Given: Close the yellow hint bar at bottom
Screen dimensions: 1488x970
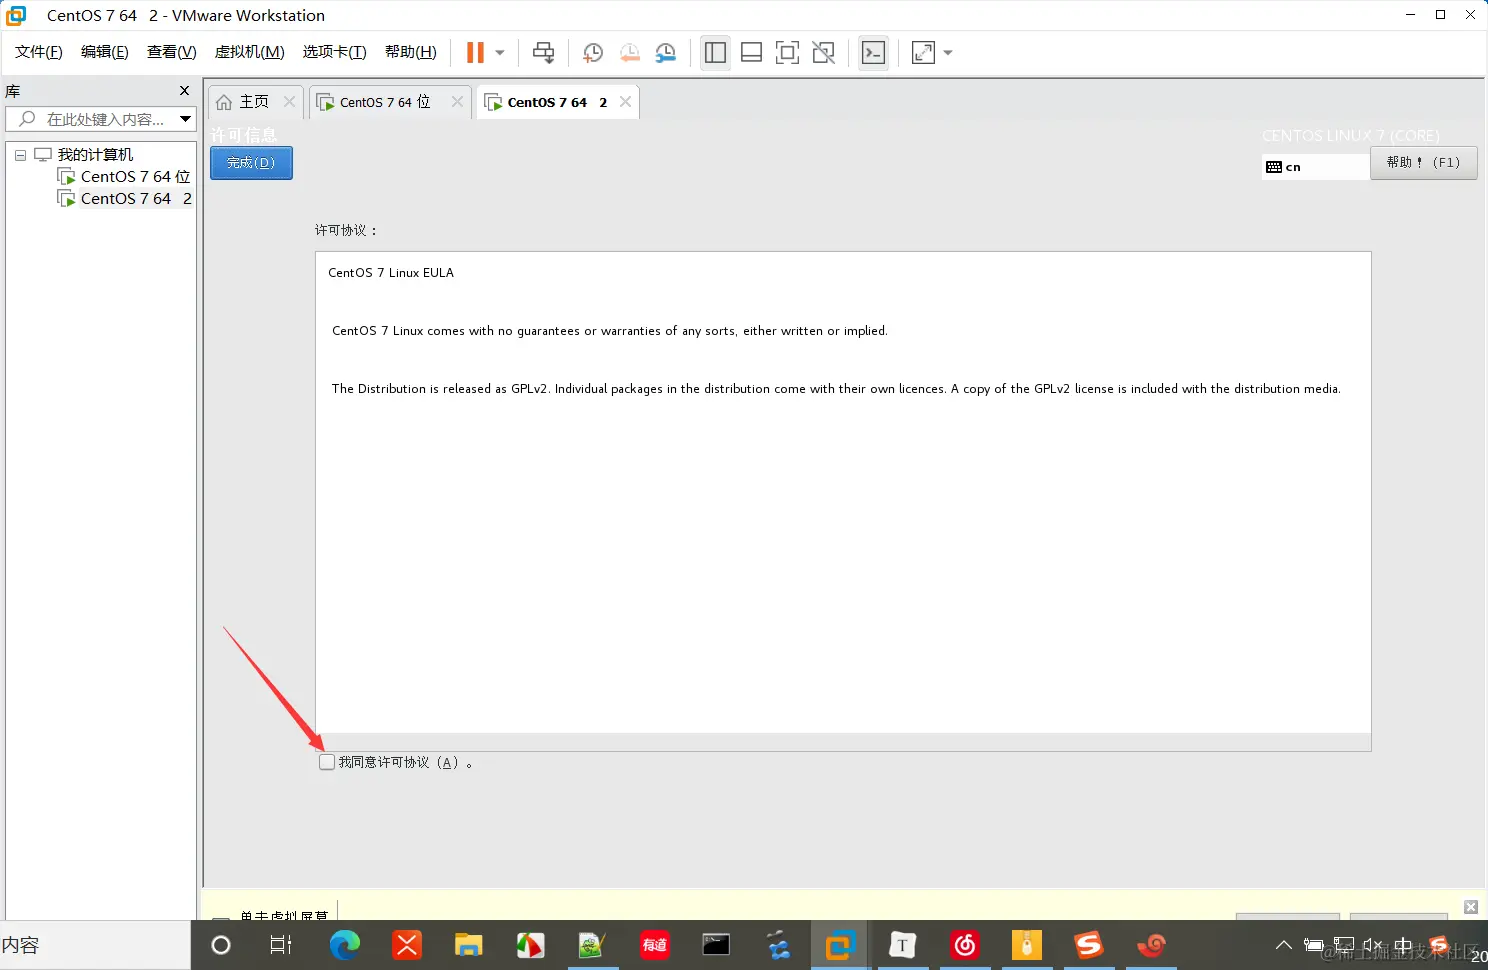Looking at the screenshot, I should click(1471, 907).
